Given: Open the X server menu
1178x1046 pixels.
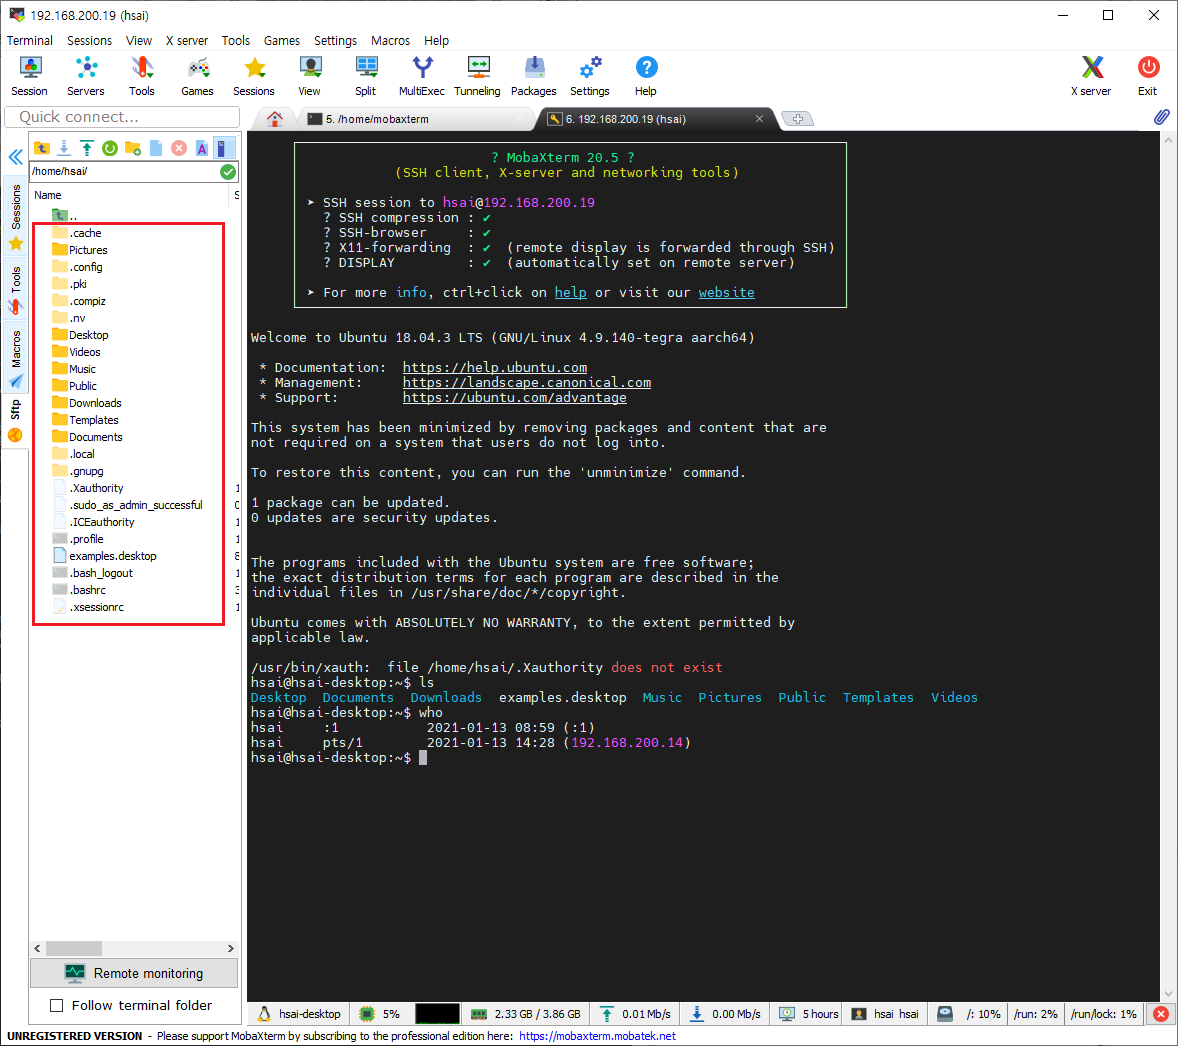Looking at the screenshot, I should pyautogui.click(x=186, y=41).
